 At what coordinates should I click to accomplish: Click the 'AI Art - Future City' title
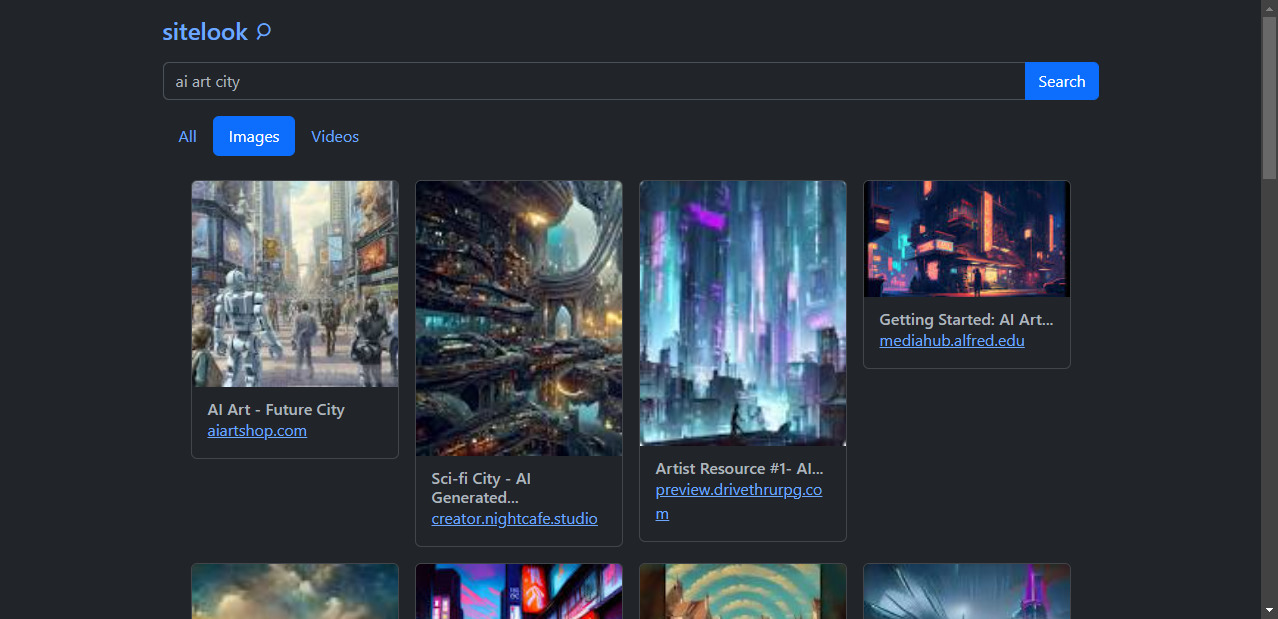click(x=276, y=409)
